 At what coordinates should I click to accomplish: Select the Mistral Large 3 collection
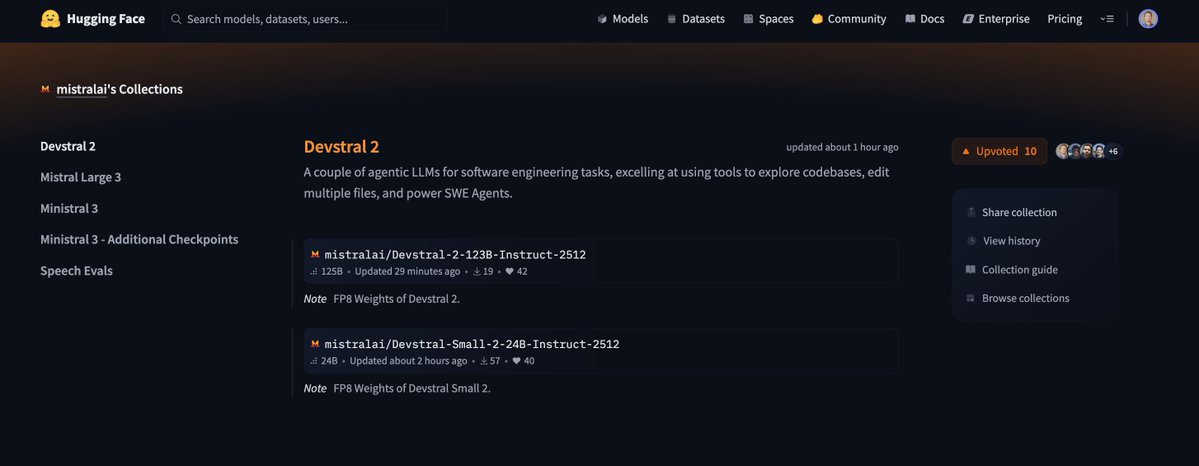click(x=80, y=177)
